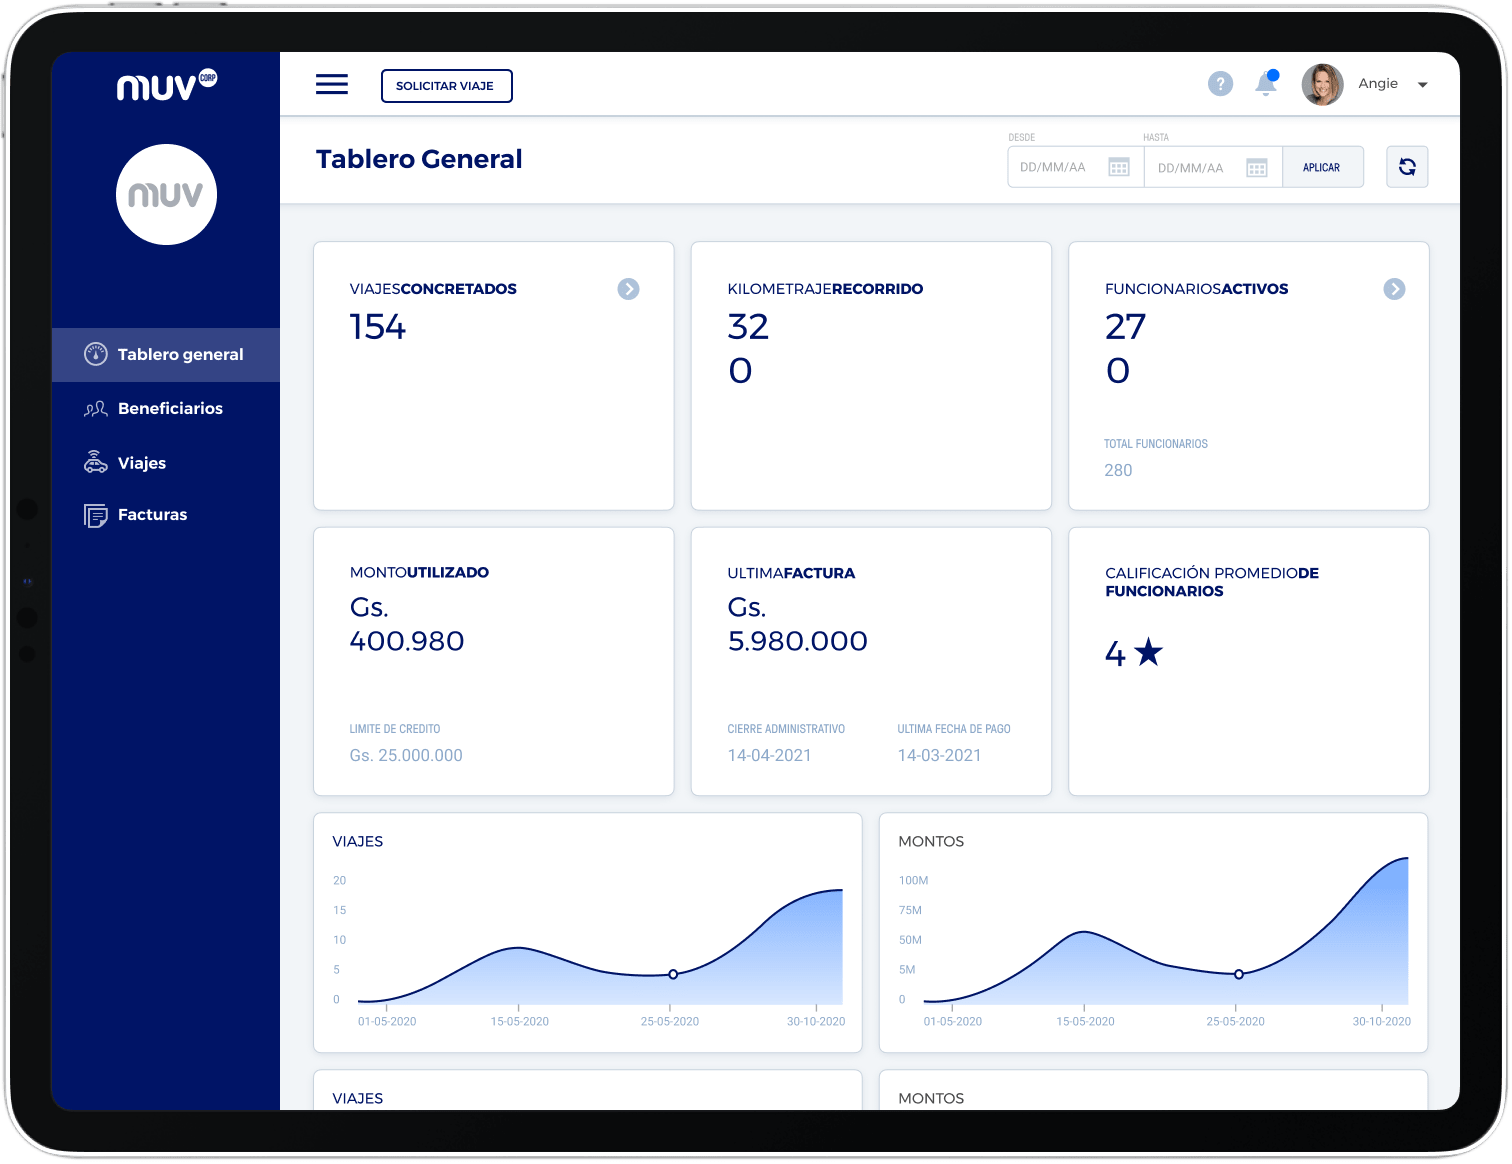Open the Desde calendar picker icon
The height and width of the screenshot is (1164, 1512).
[x=1119, y=167]
